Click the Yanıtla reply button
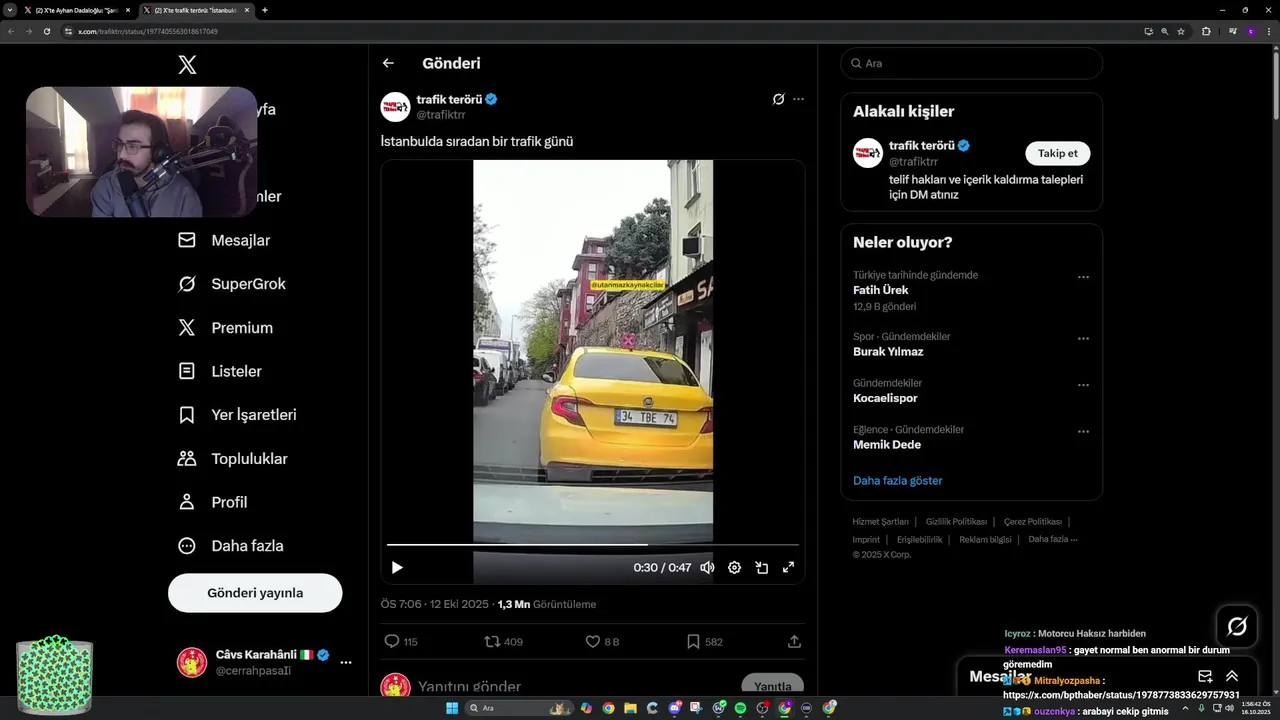The width and height of the screenshot is (1280, 720). [x=772, y=685]
